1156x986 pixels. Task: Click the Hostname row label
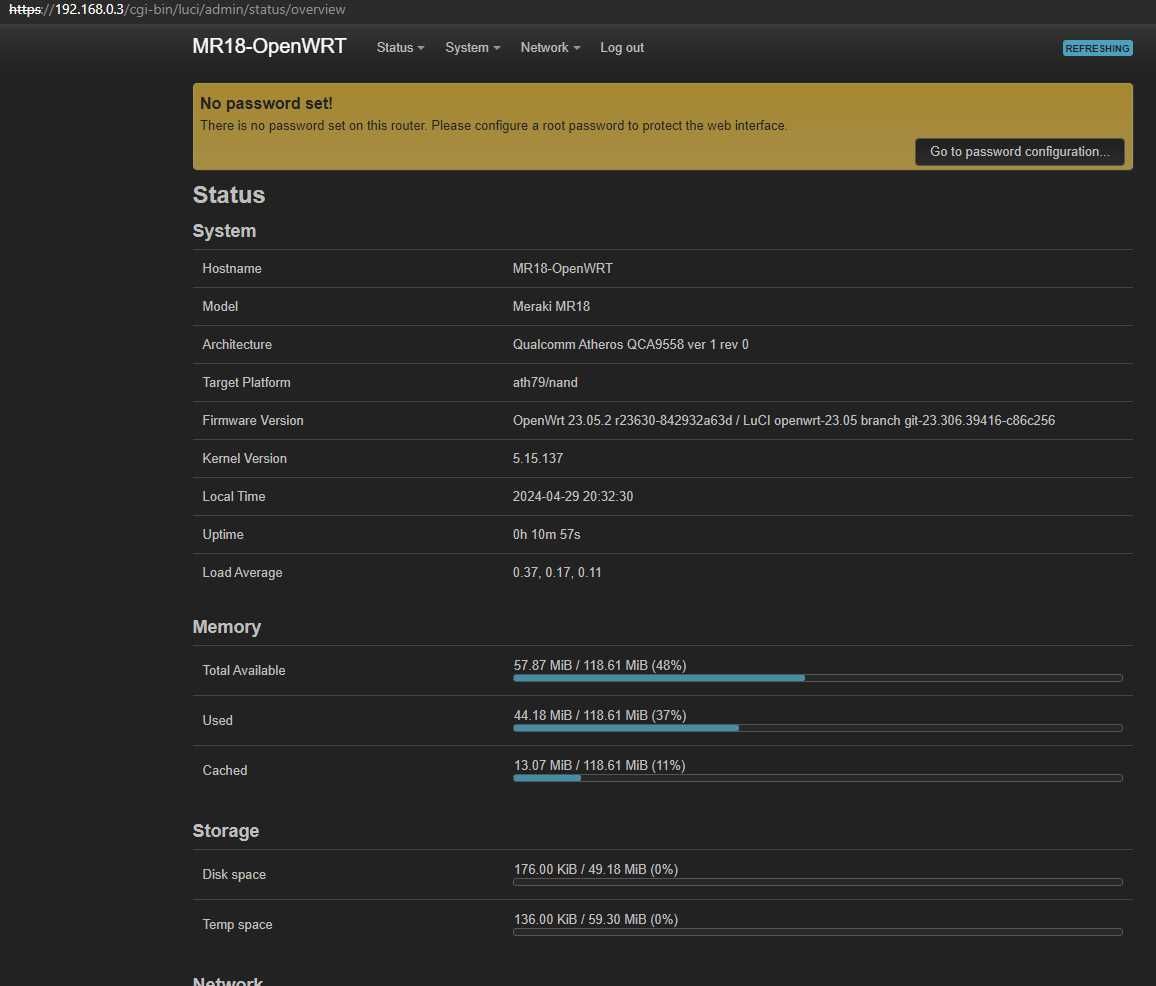(231, 268)
